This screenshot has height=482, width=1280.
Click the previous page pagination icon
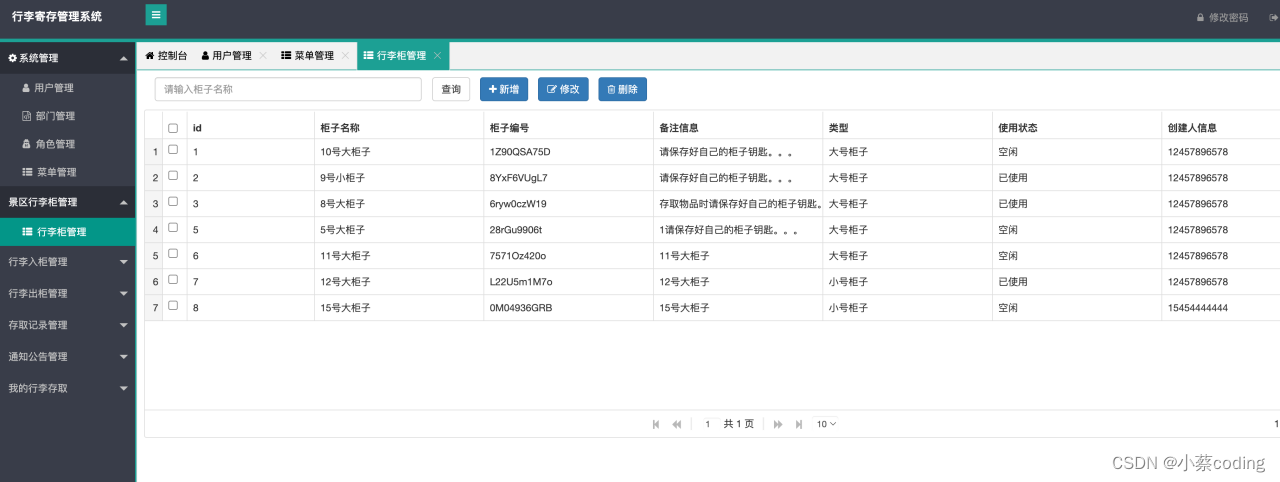coord(677,424)
